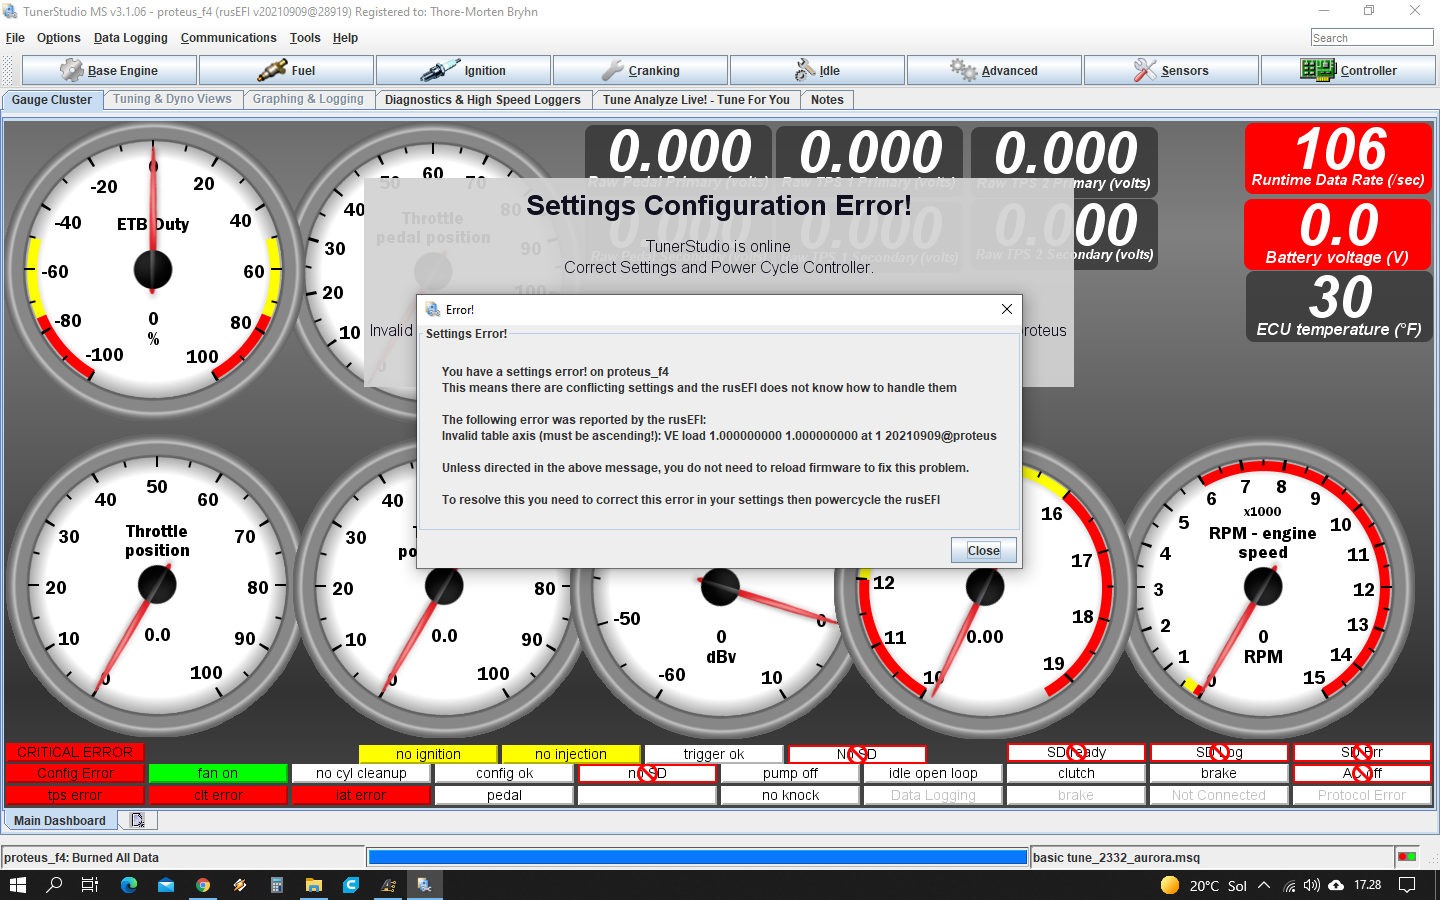Select the Main Dashboard tab

(60, 821)
